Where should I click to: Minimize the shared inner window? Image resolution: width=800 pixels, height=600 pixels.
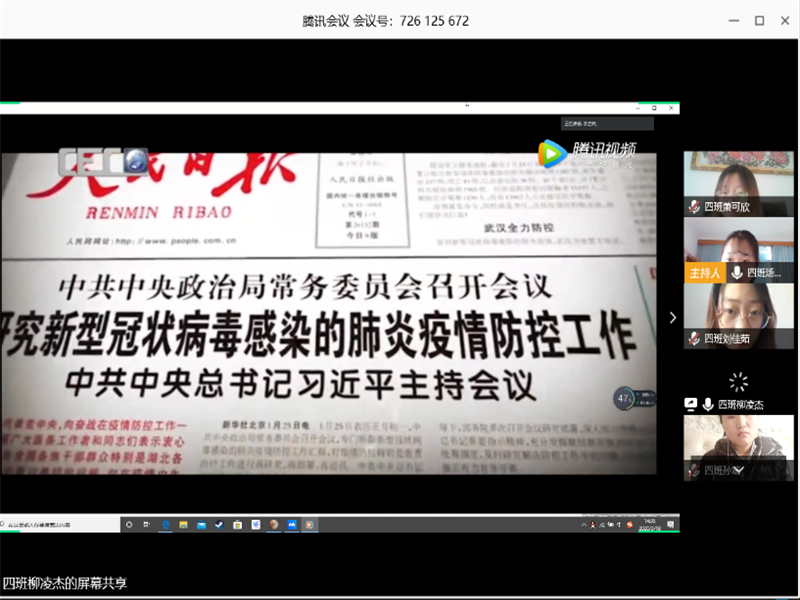point(638,108)
